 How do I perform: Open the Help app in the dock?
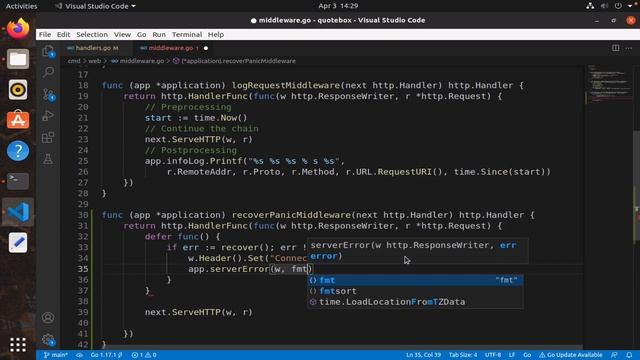(x=18, y=151)
